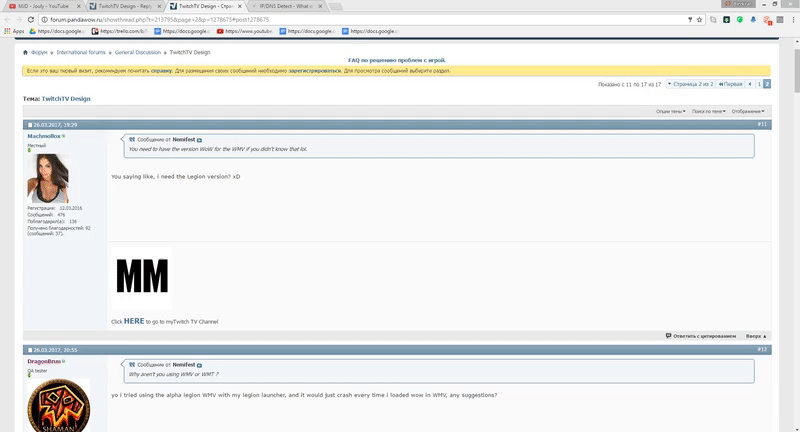Open 'General Discussion' breadcrumb link
The width and height of the screenshot is (800, 432).
(138, 52)
